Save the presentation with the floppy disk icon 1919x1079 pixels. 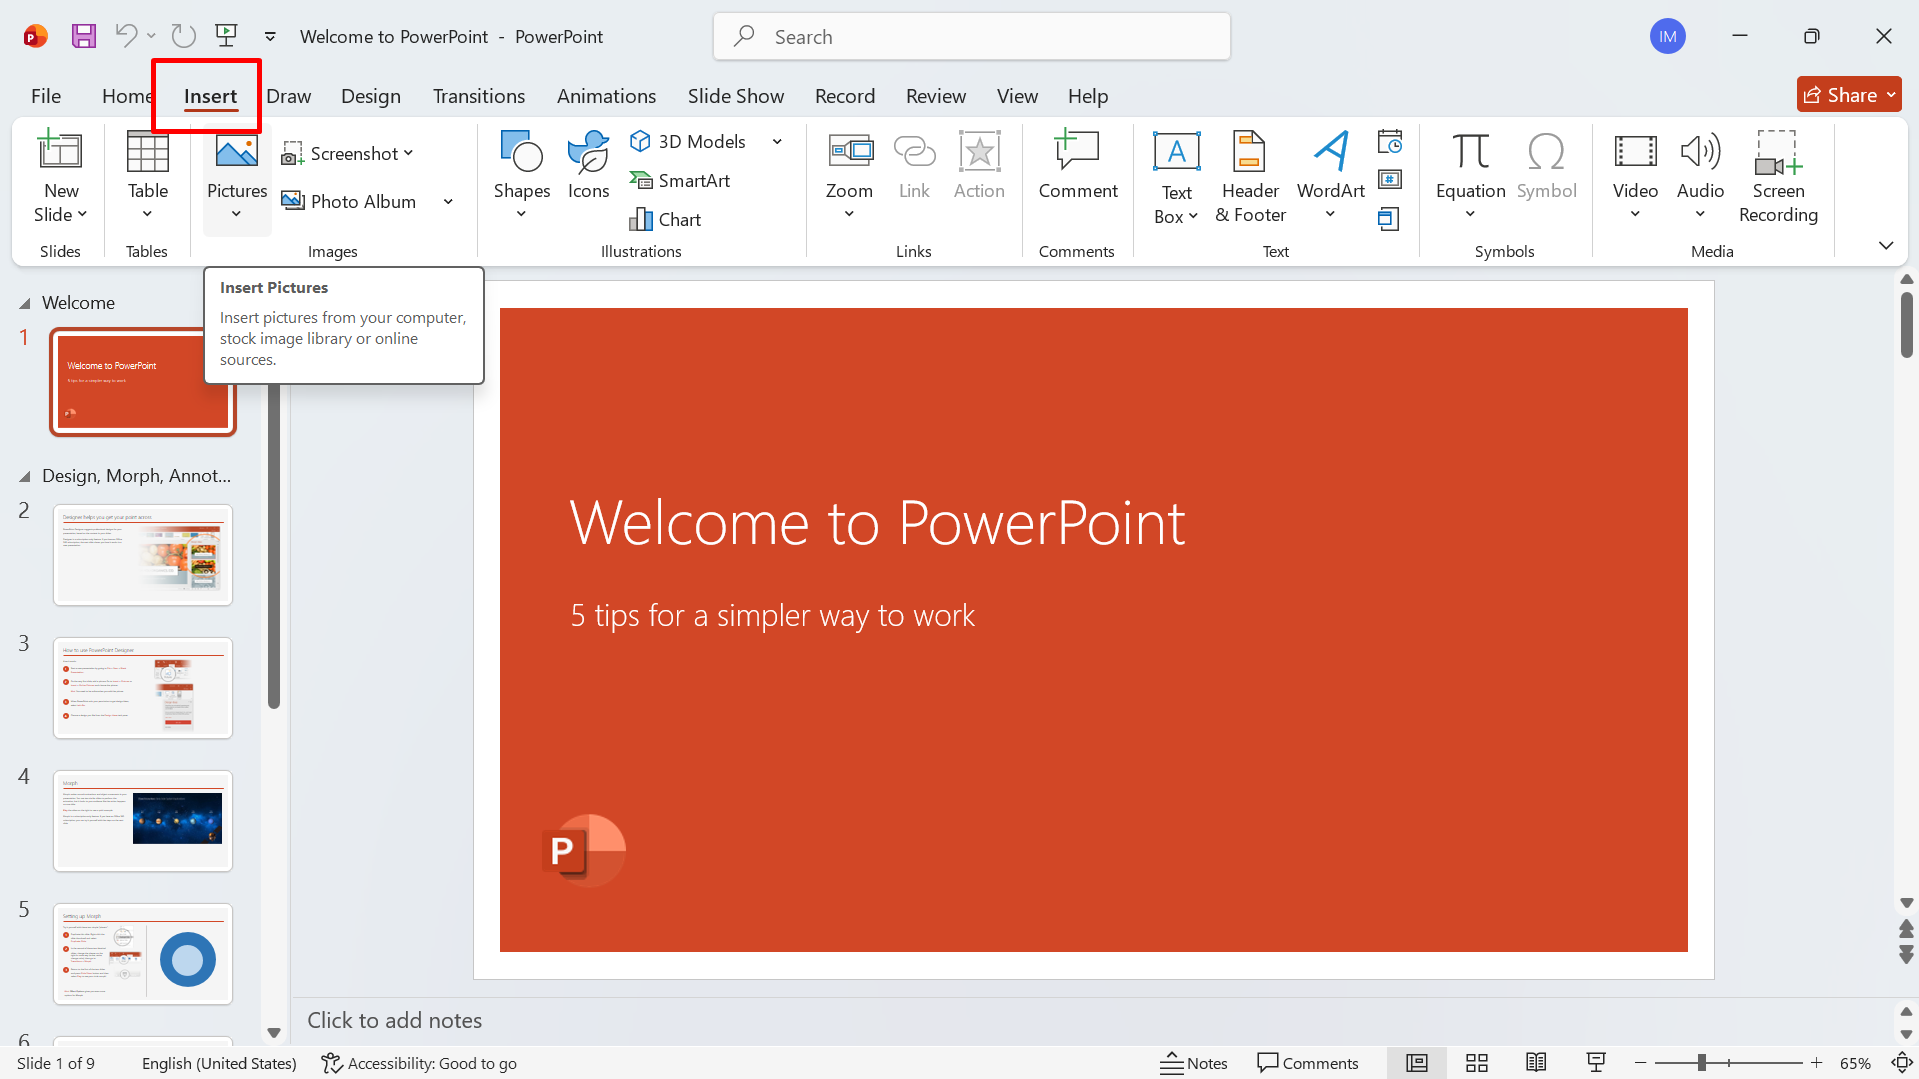click(84, 36)
